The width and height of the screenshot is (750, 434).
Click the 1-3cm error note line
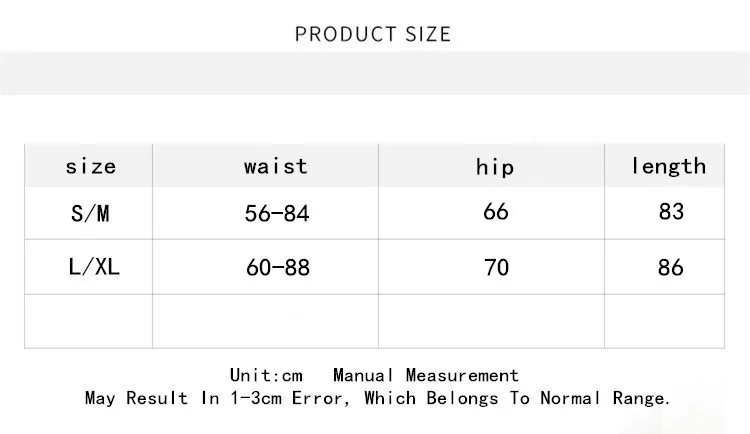(x=377, y=398)
